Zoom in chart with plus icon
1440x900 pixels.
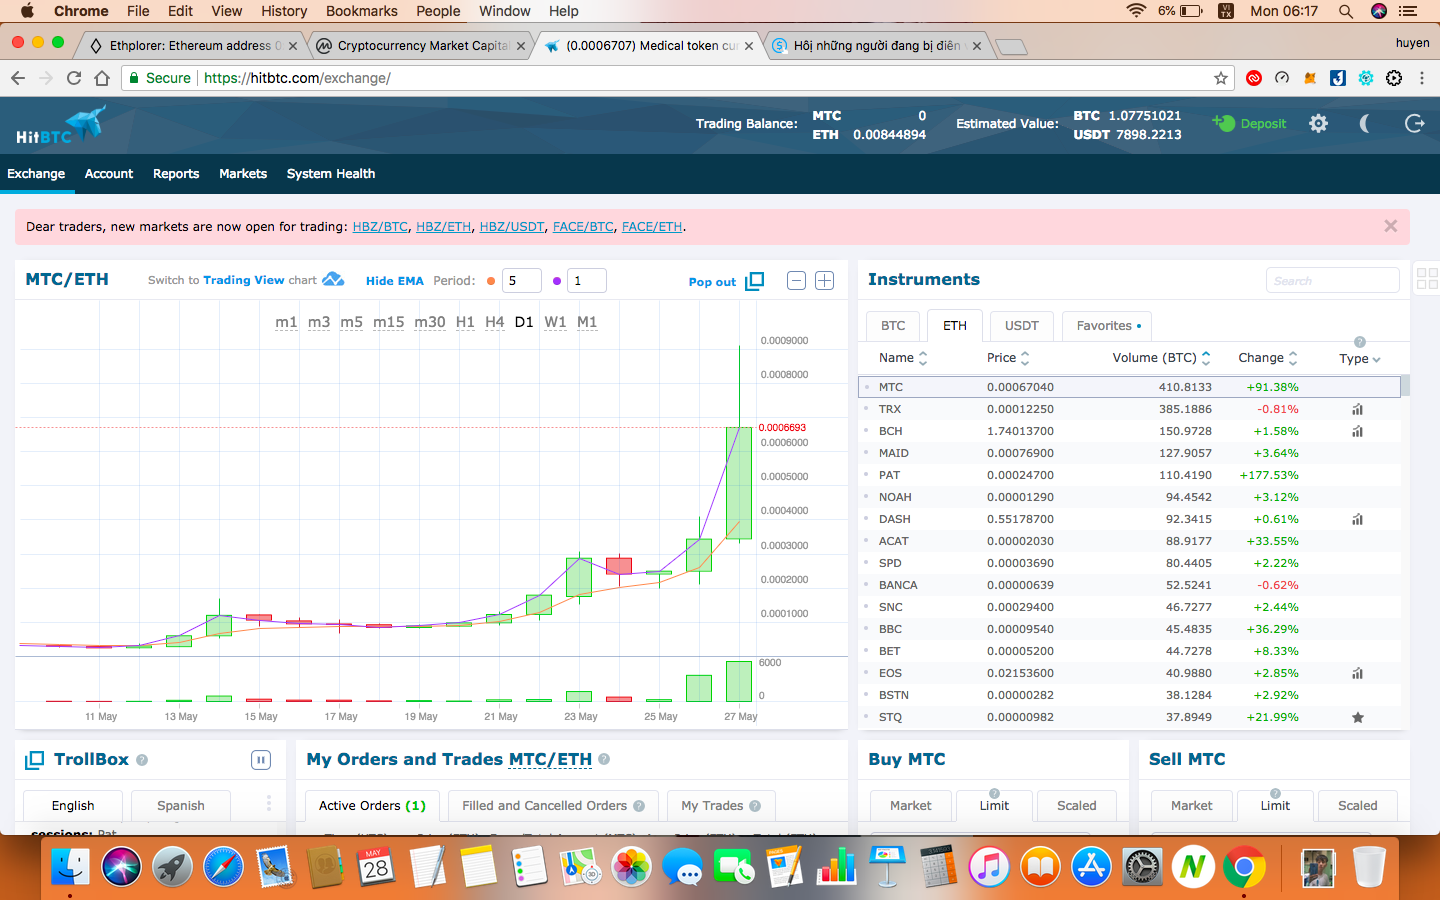pos(824,281)
